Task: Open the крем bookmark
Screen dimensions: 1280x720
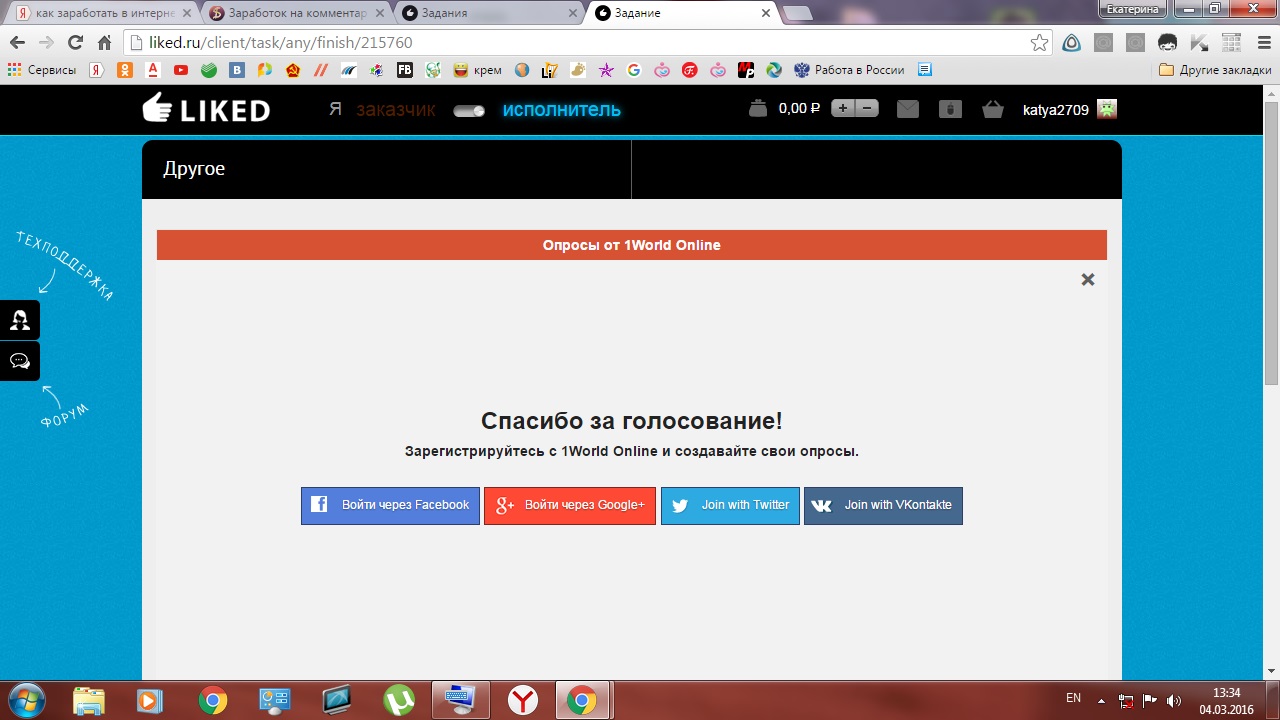Action: point(478,70)
